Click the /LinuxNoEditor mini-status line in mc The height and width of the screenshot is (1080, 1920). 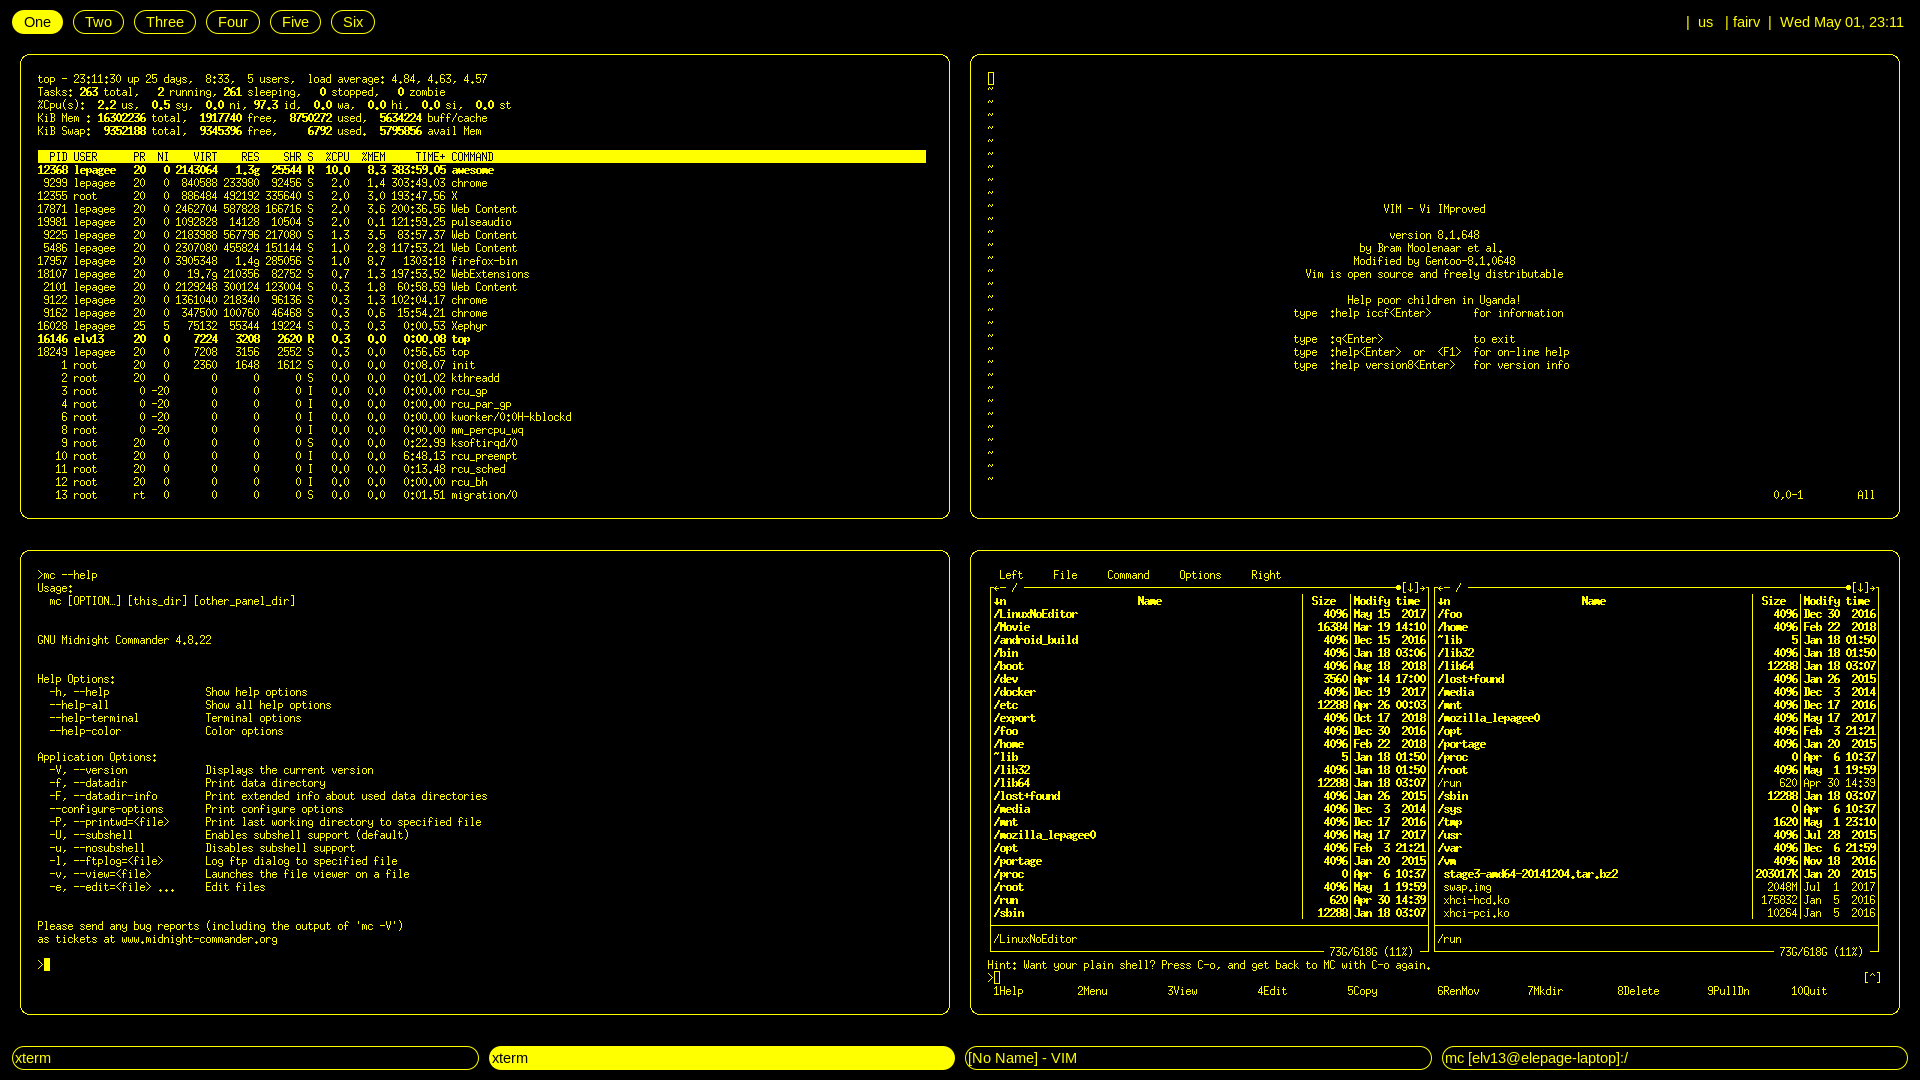coord(1035,939)
